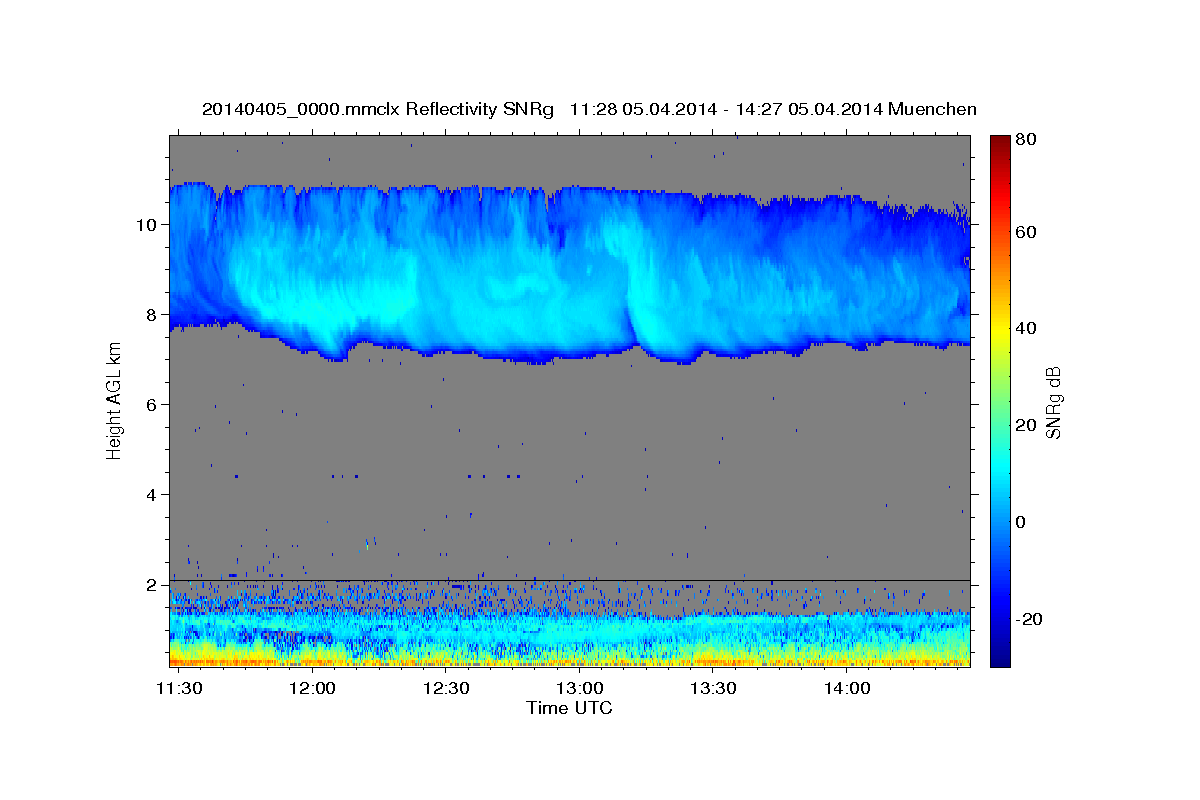1200x800 pixels.
Task: Select the 11:30 time axis label
Action: coord(181,689)
